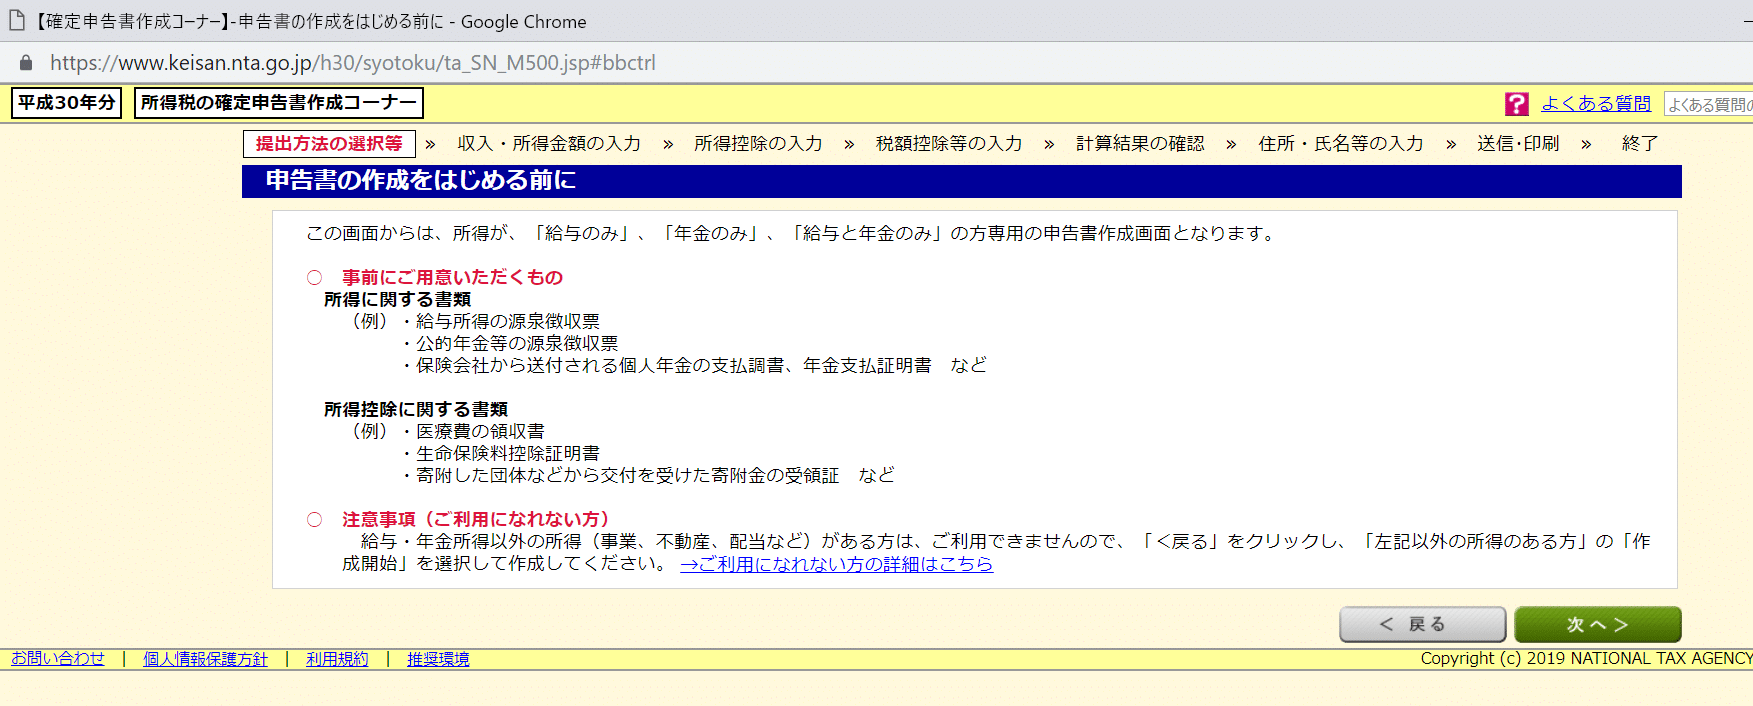The height and width of the screenshot is (706, 1753).
Task: Click the padlock security icon in address bar
Action: point(26,63)
